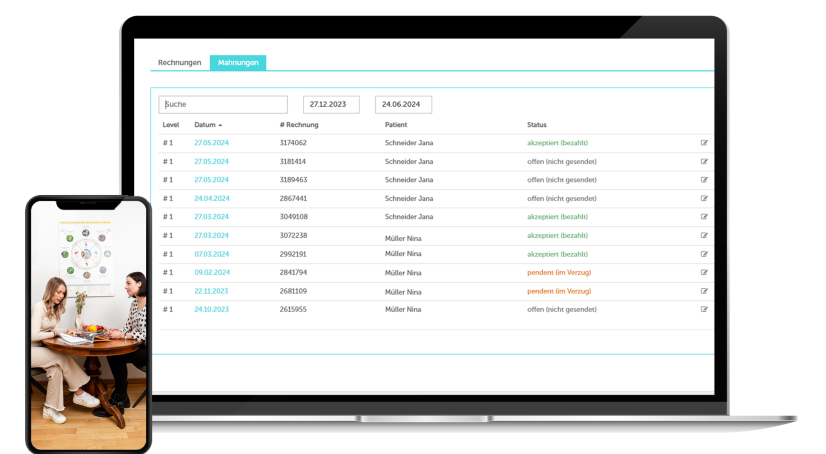The image size is (826, 454).
Task: Click edit icon on invoice 2681109 row
Action: pyautogui.click(x=704, y=291)
